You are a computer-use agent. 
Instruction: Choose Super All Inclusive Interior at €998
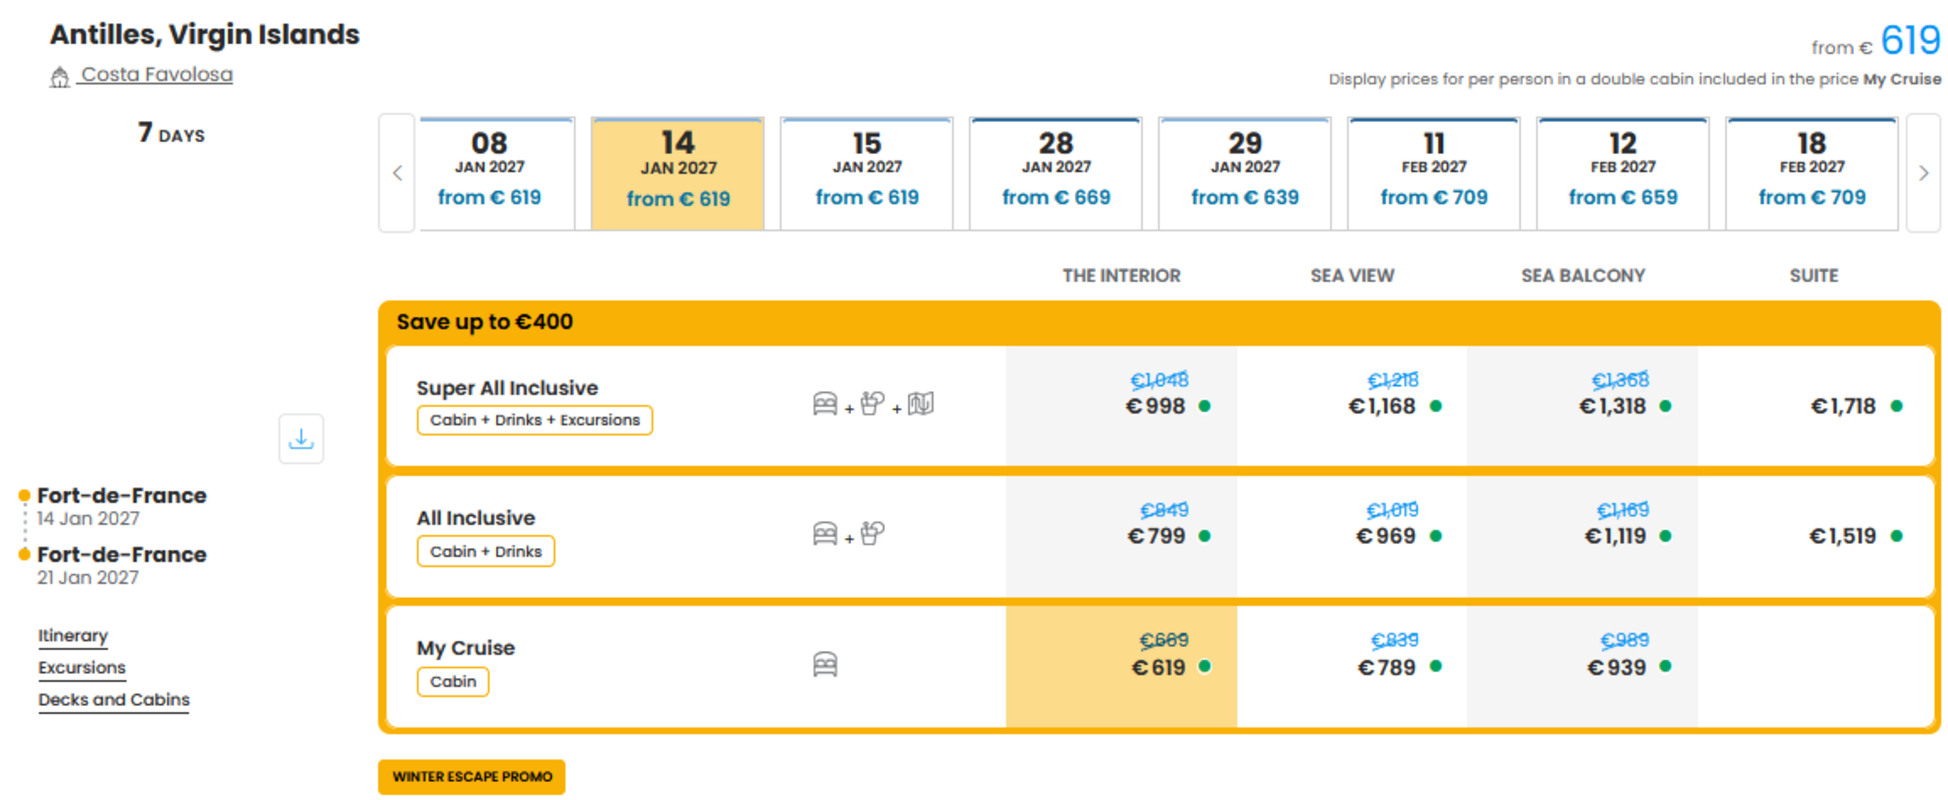tap(1121, 405)
